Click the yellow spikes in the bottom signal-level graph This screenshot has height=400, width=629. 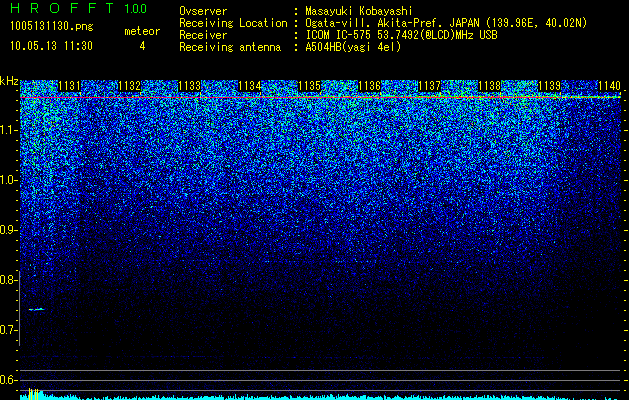point(34,394)
